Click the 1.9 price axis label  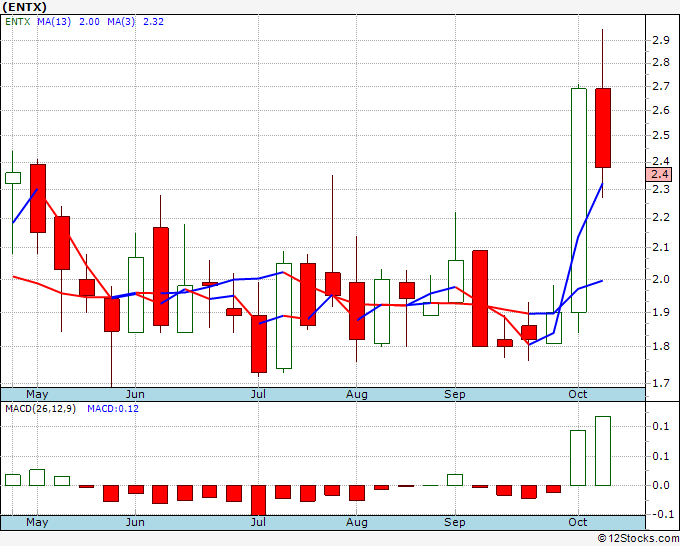click(x=661, y=312)
